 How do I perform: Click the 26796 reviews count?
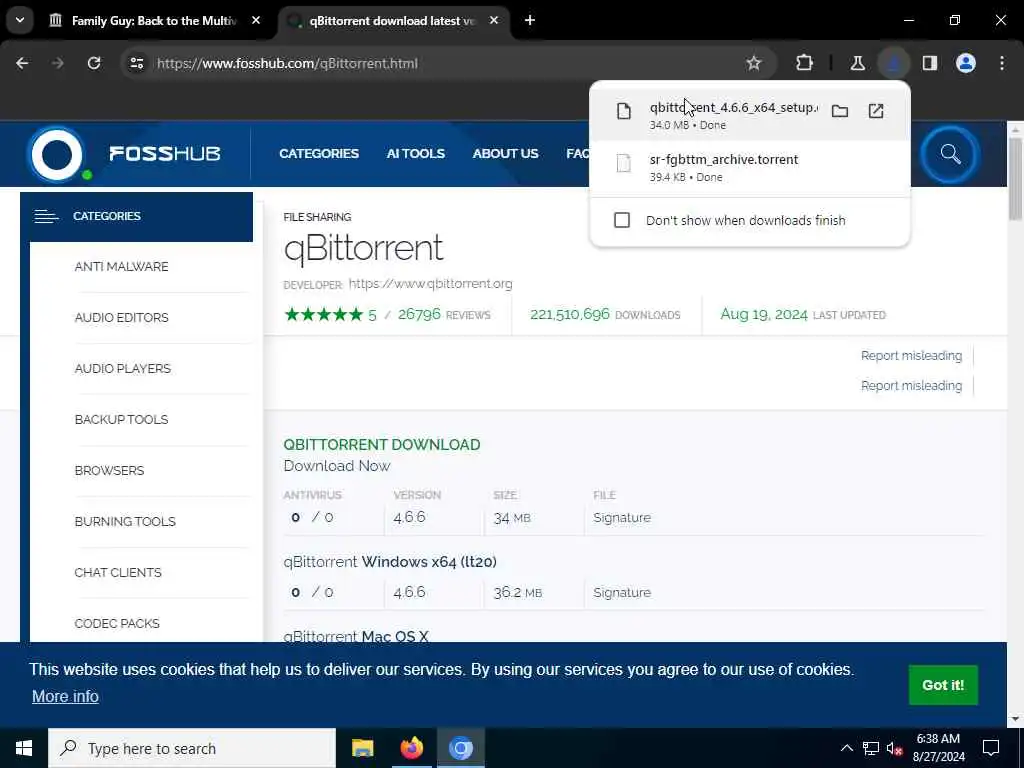tap(419, 314)
